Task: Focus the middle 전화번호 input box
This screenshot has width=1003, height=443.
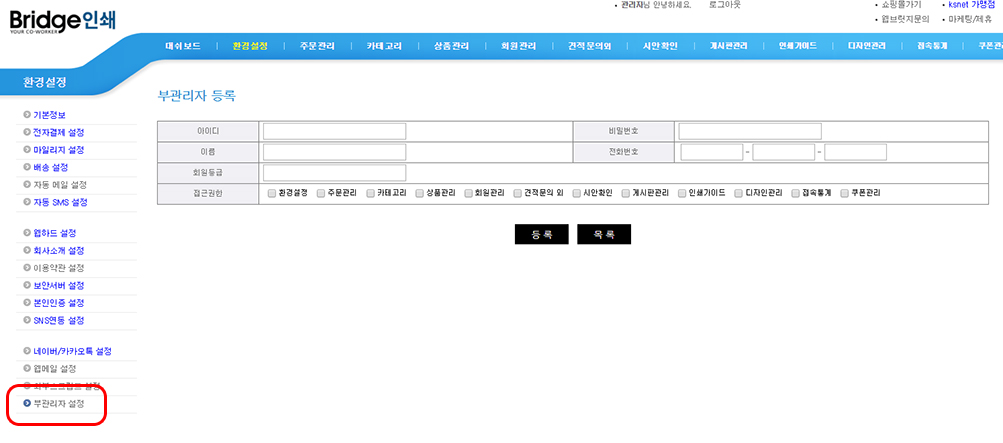Action: [x=784, y=152]
